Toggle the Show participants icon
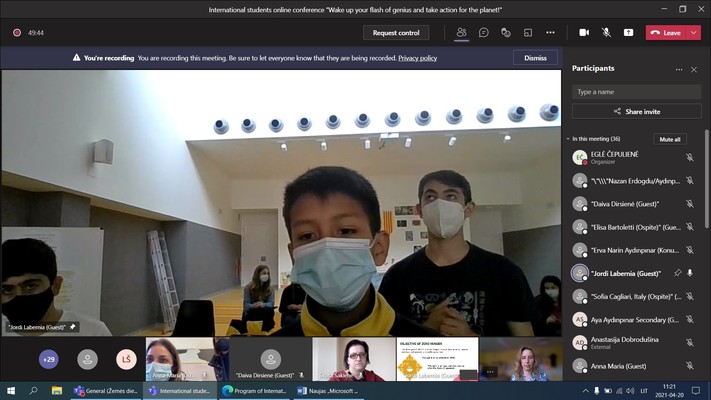This screenshot has width=711, height=400. click(x=461, y=32)
